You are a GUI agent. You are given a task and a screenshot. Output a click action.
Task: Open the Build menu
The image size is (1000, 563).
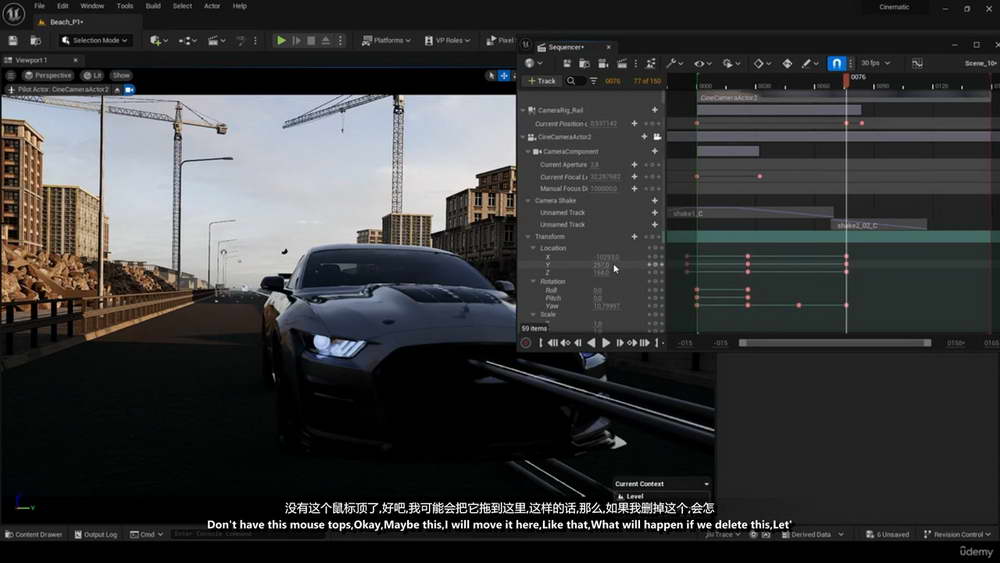pos(153,6)
